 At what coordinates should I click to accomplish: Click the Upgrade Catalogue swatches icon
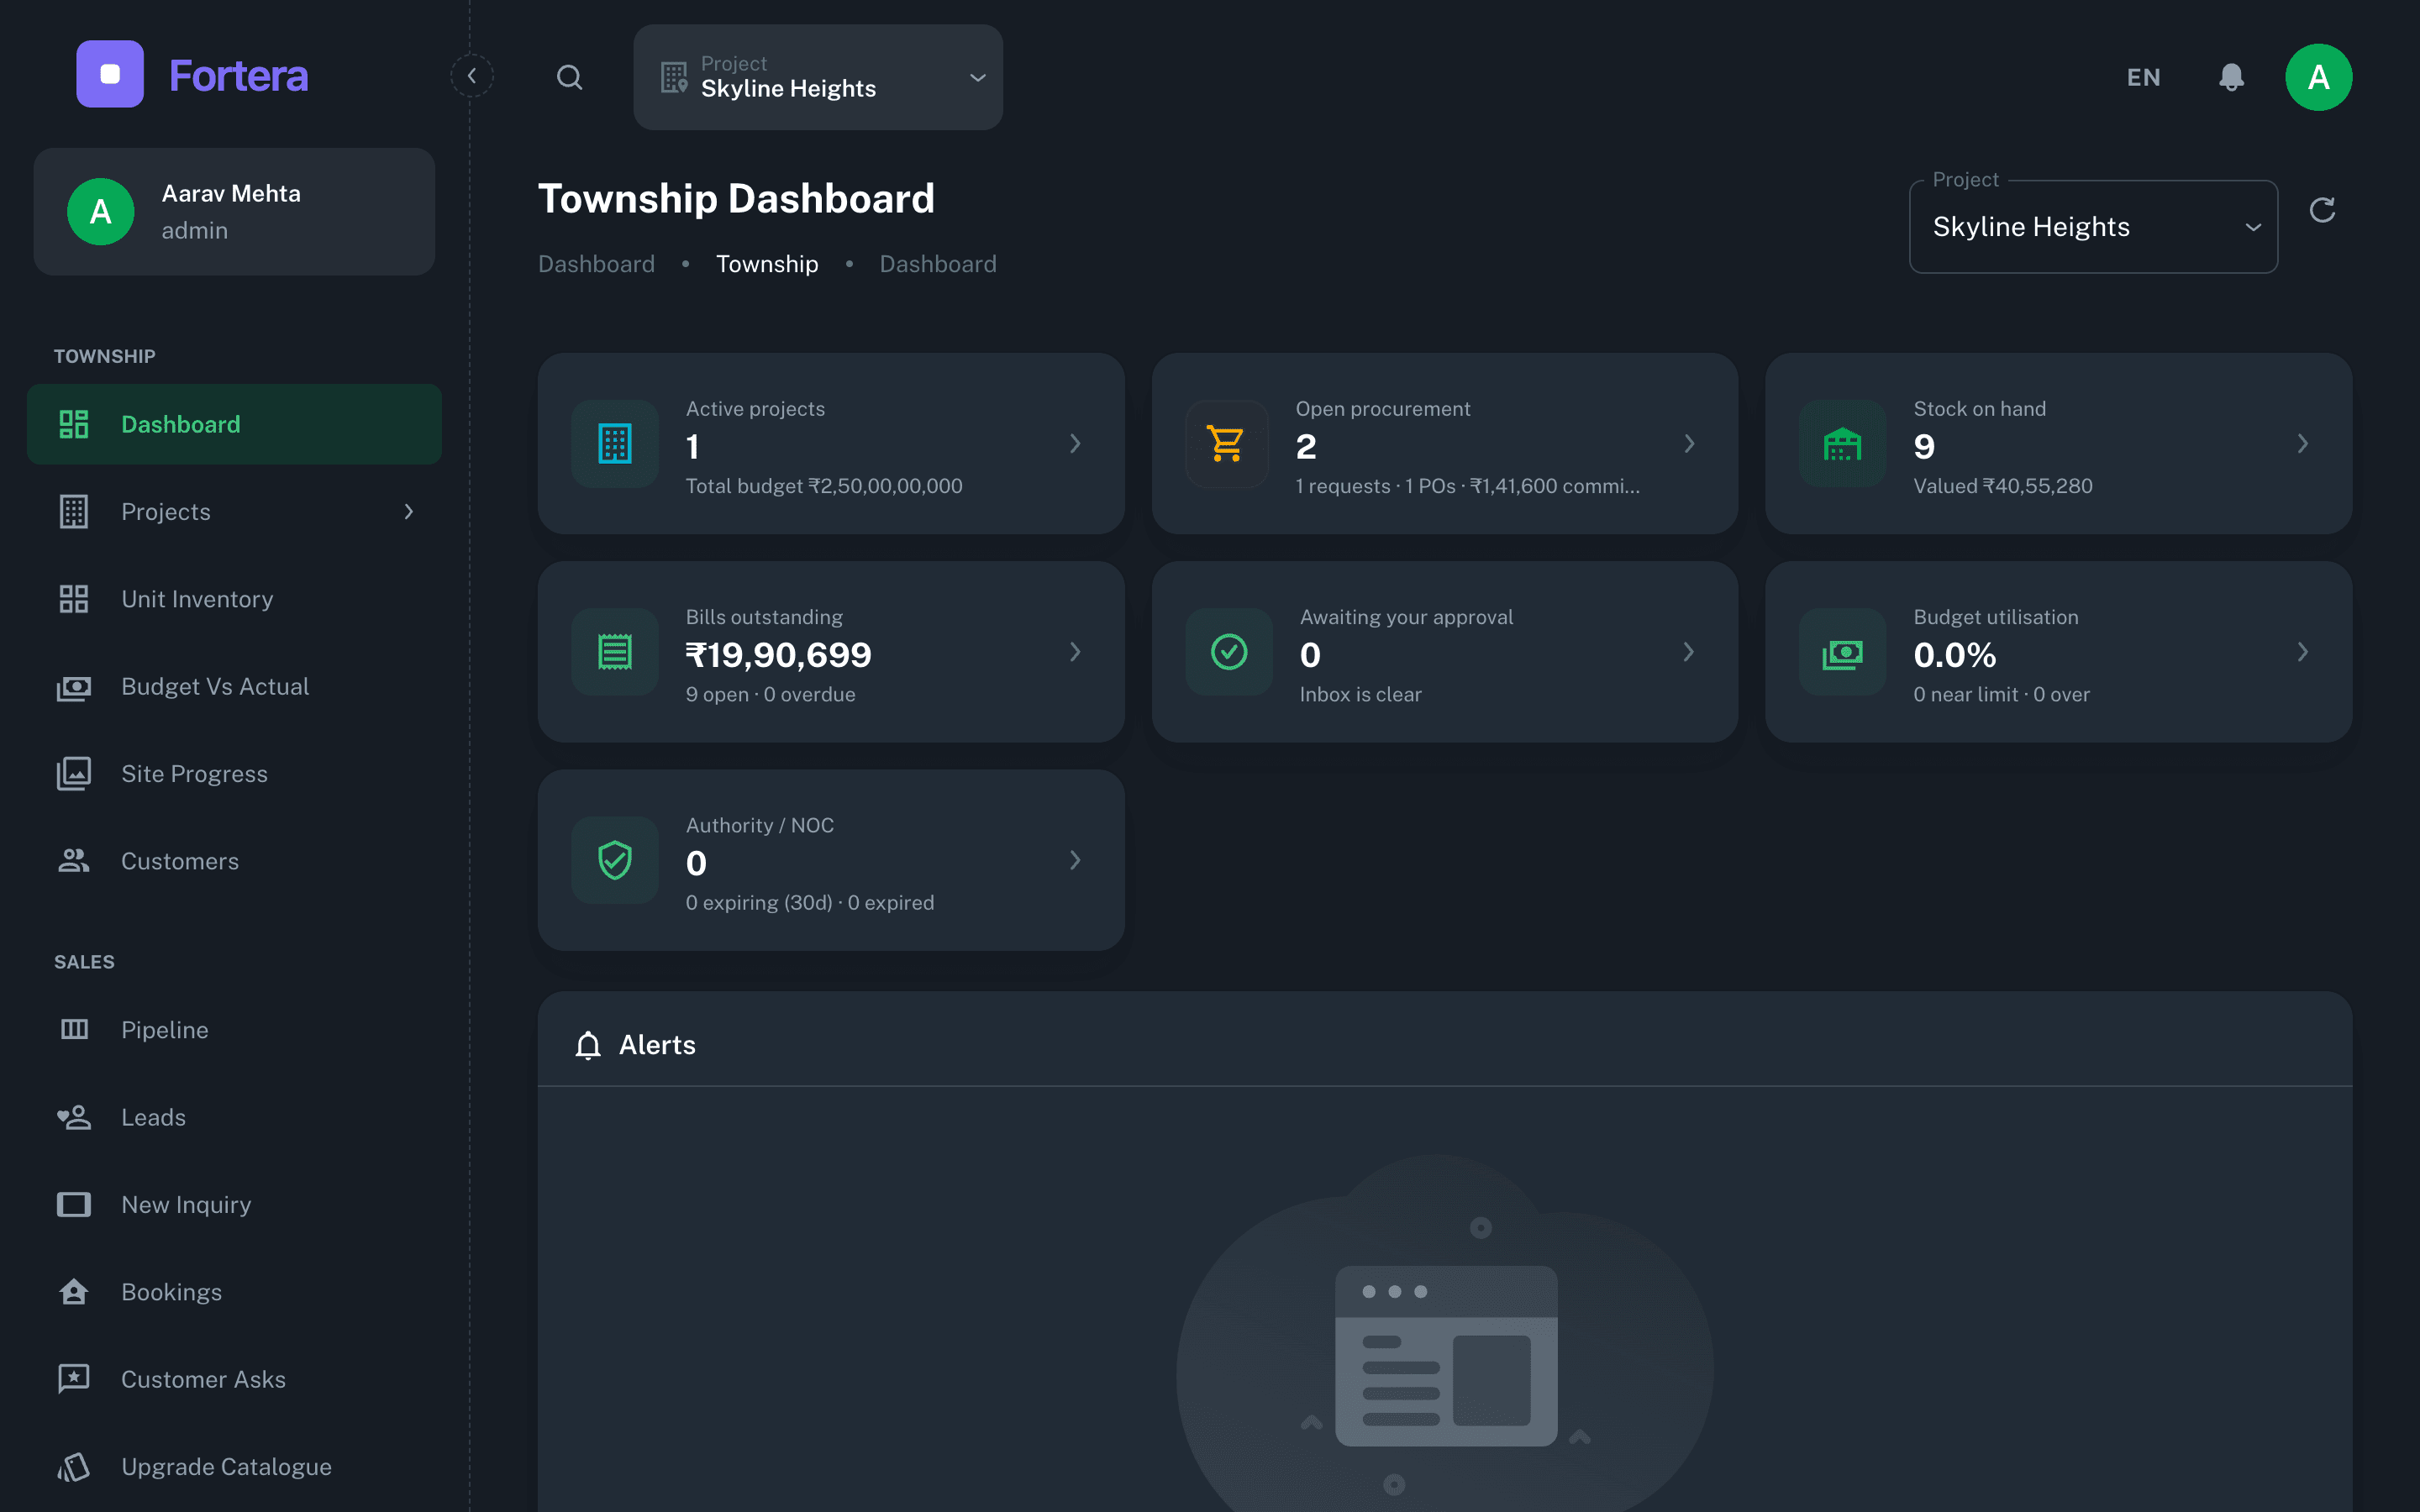point(74,1467)
